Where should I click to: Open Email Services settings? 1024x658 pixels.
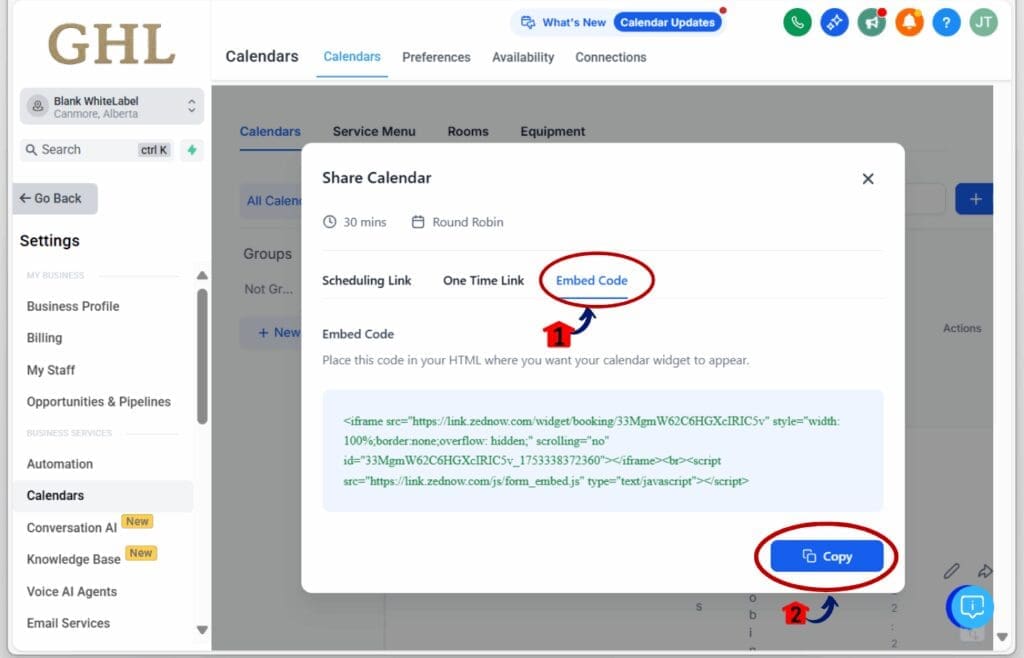coord(69,623)
